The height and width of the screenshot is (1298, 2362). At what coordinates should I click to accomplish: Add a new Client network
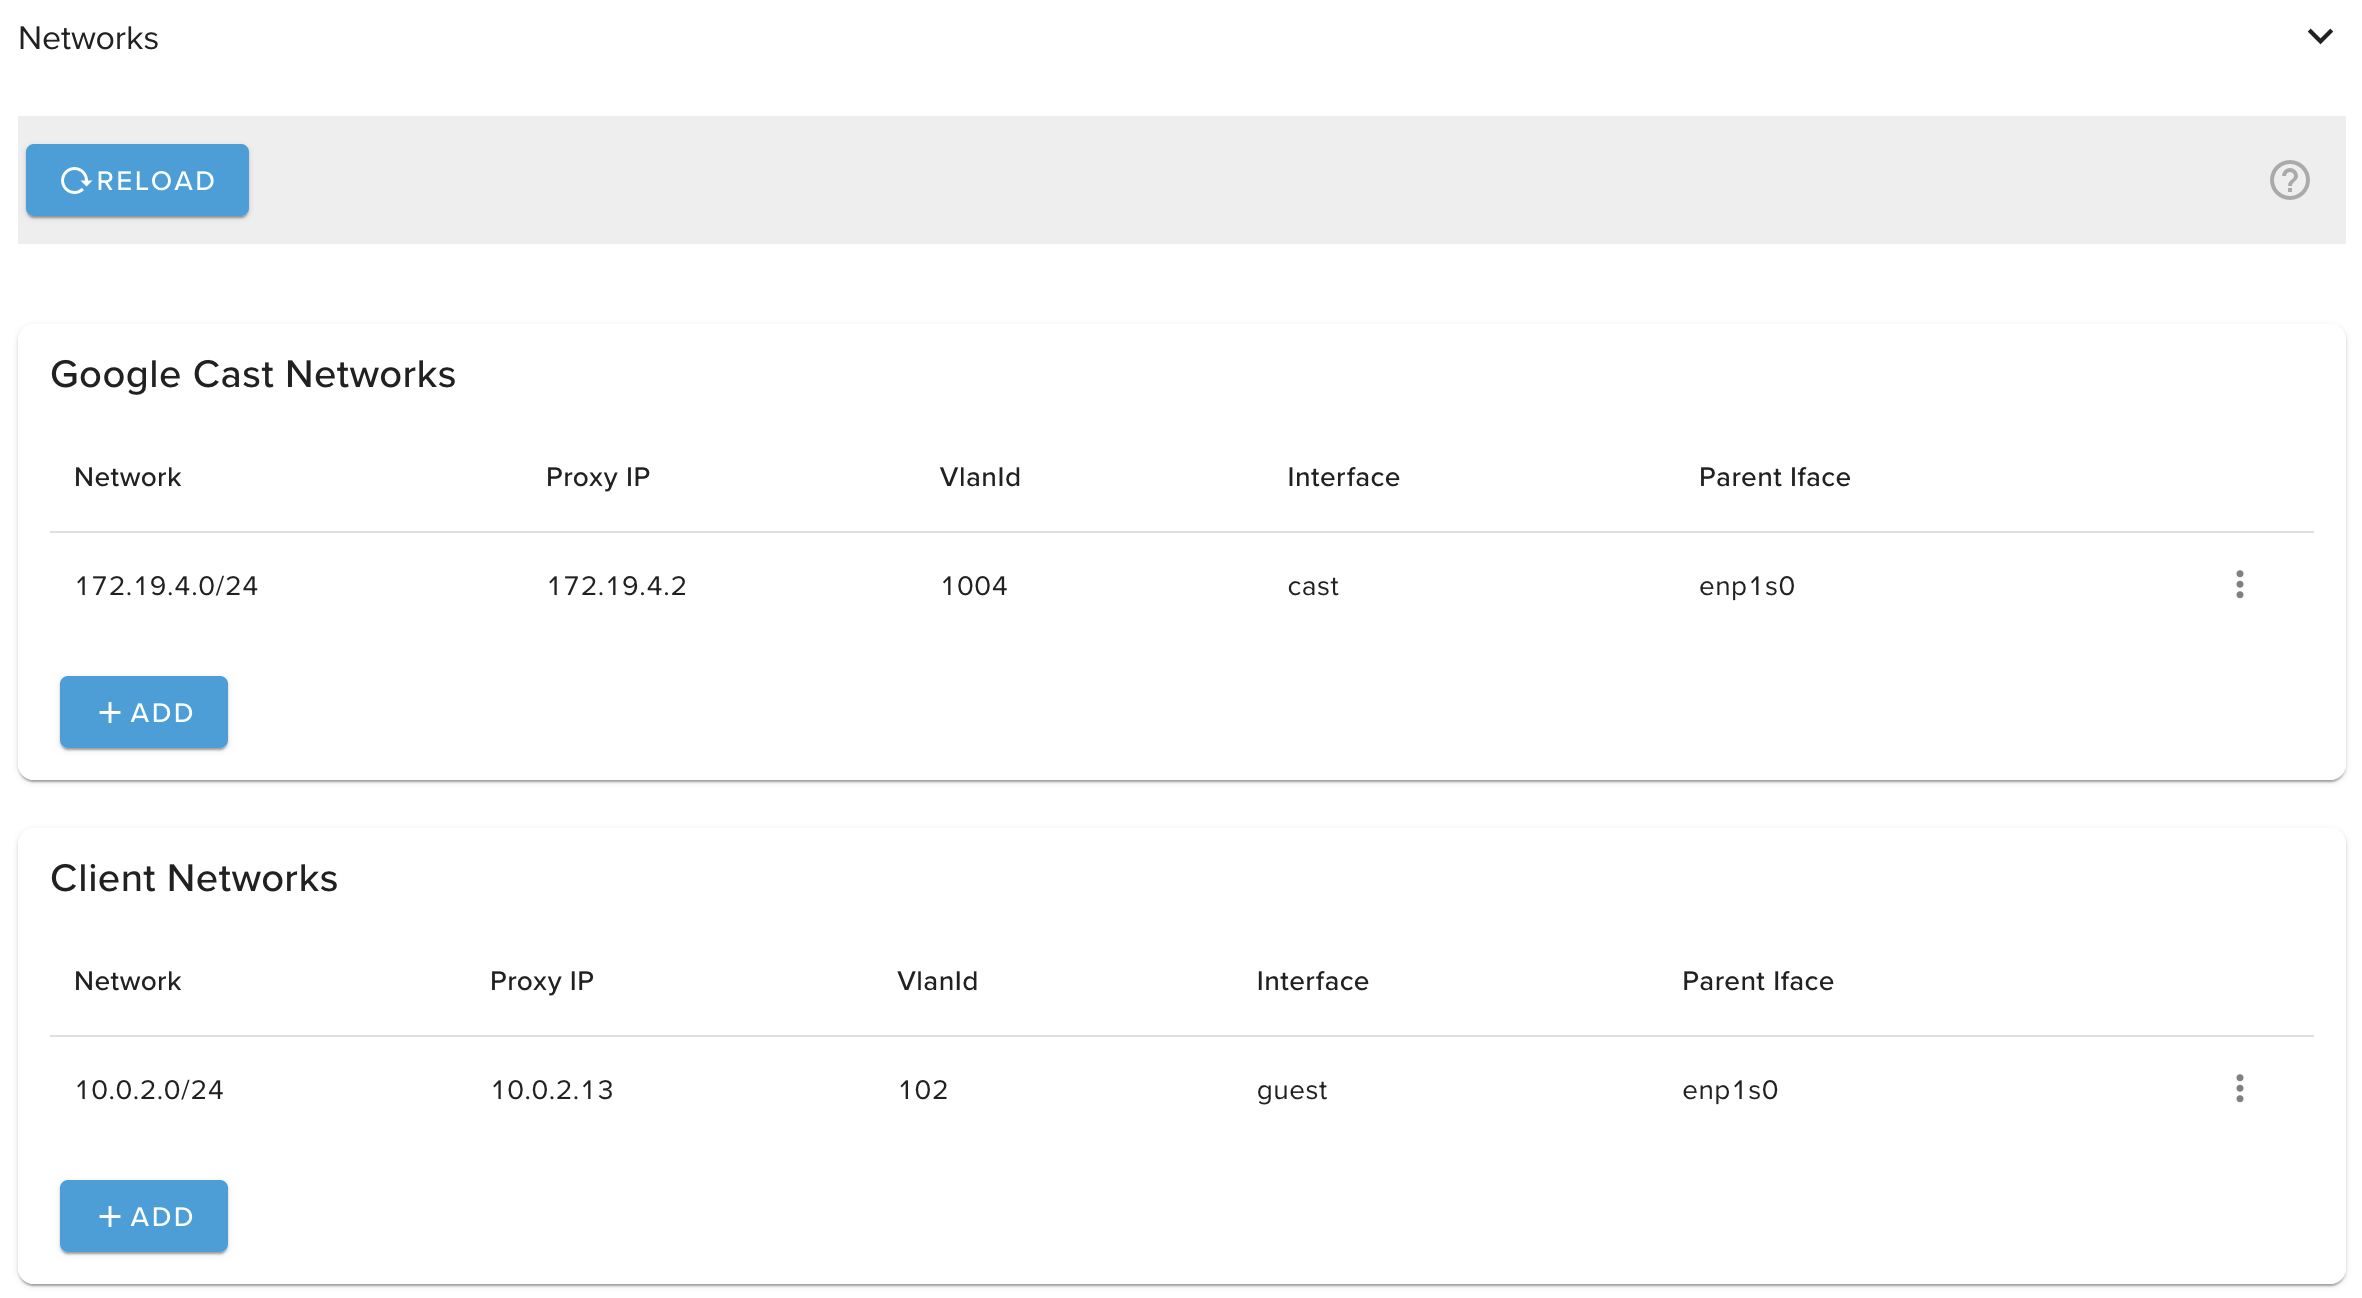[x=144, y=1216]
